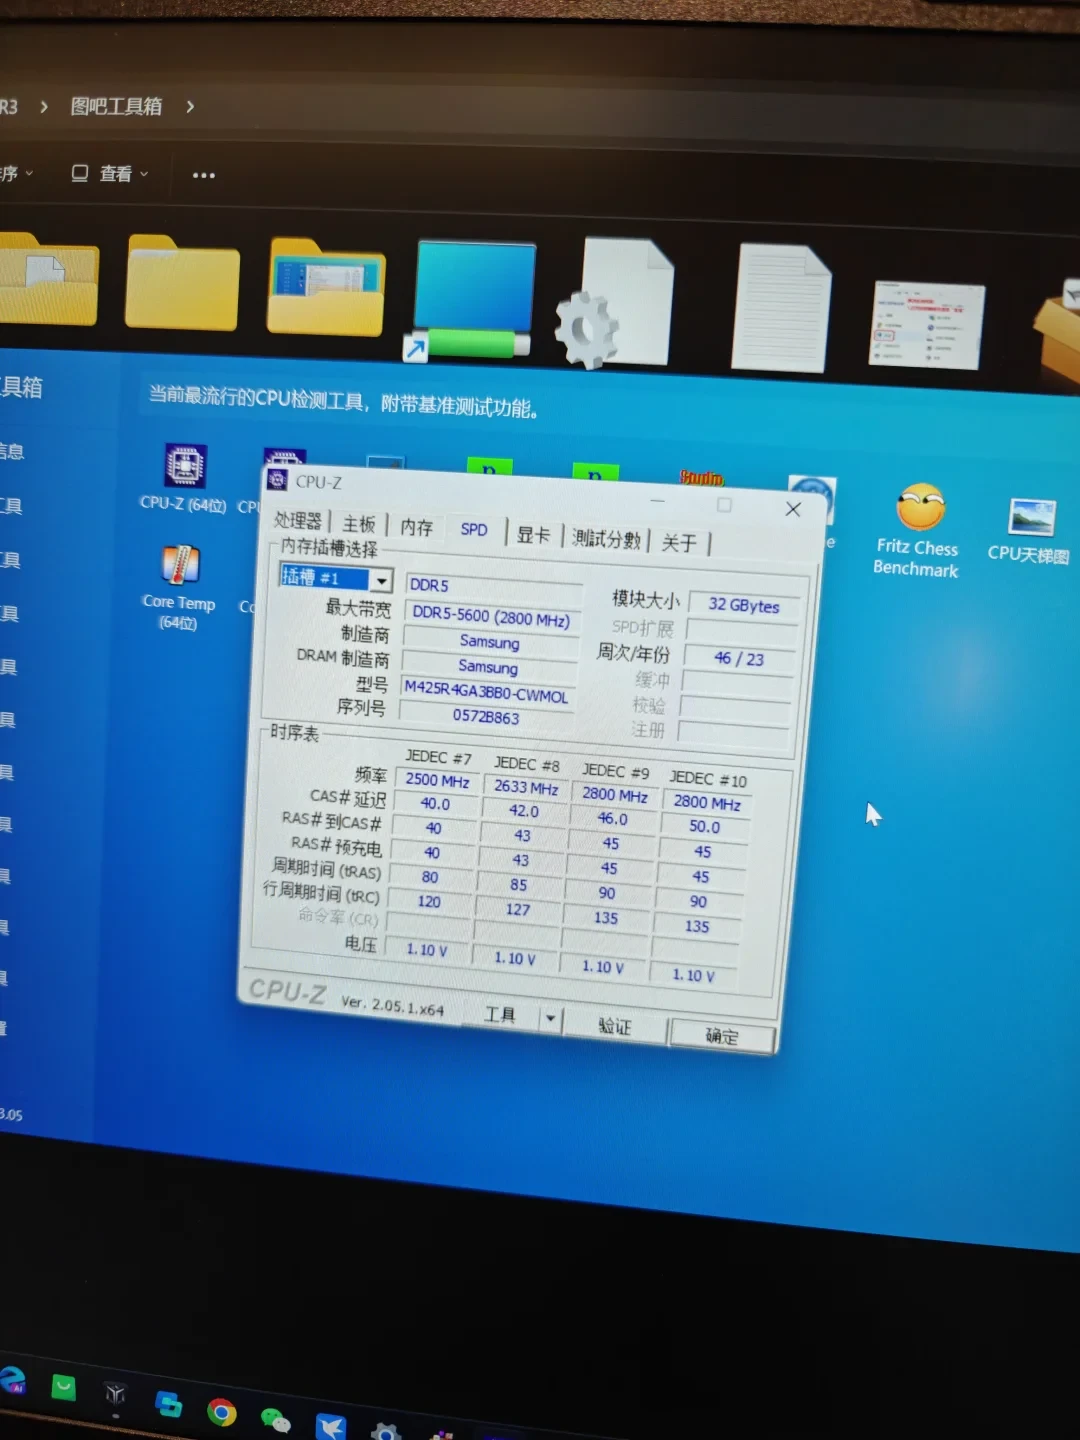Close the CPU-Z window
1080x1440 pixels.
[793, 509]
